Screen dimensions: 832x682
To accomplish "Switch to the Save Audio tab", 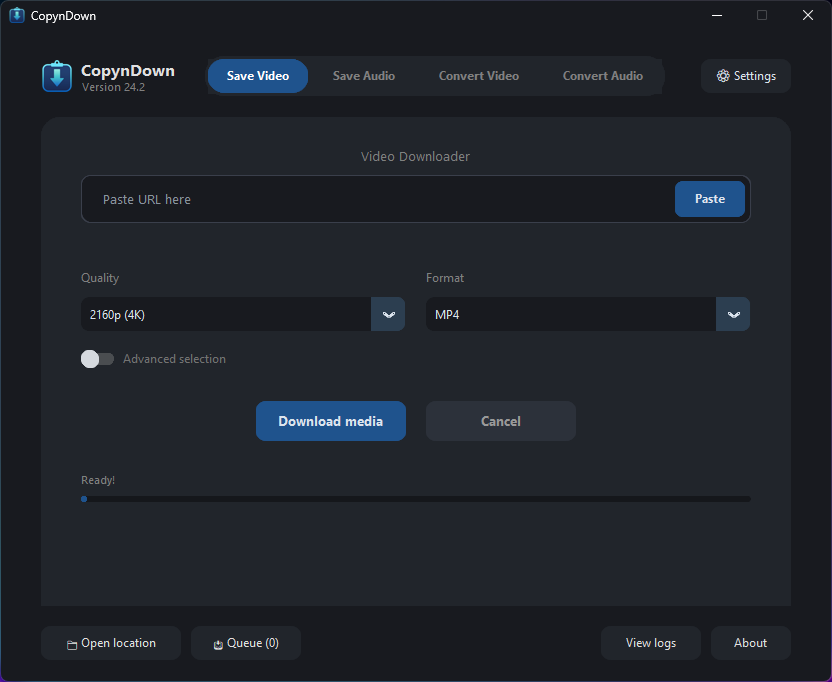I will (363, 76).
